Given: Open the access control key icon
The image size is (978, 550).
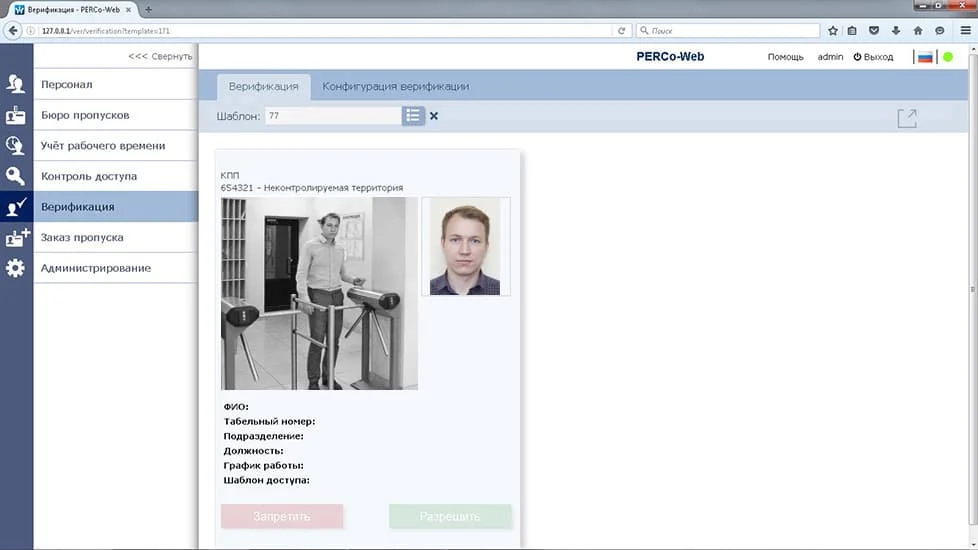Looking at the screenshot, I should point(16,176).
